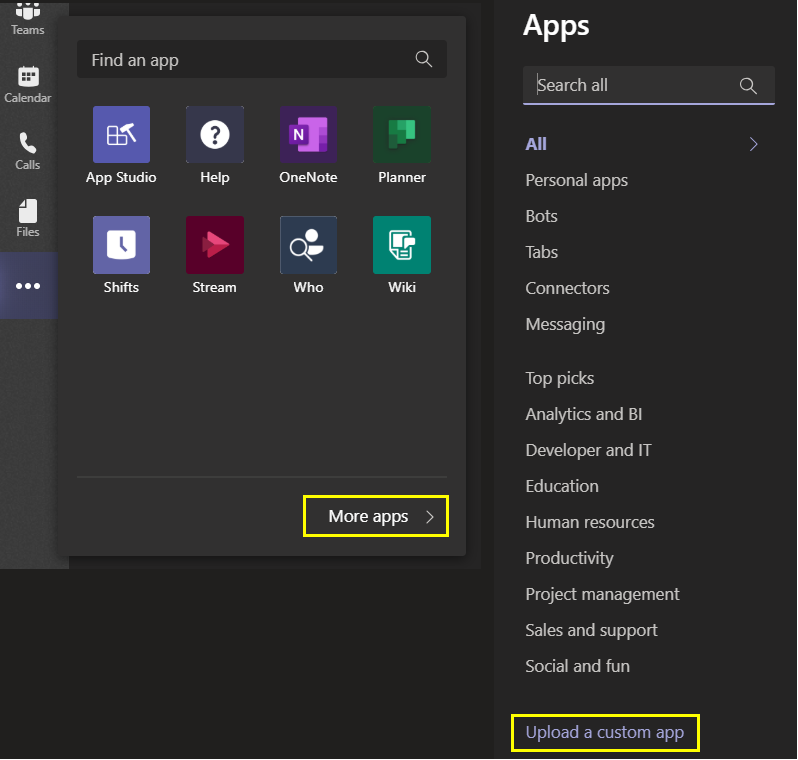Click the Find an app search field
This screenshot has width=798, height=760.
pyautogui.click(x=262, y=60)
